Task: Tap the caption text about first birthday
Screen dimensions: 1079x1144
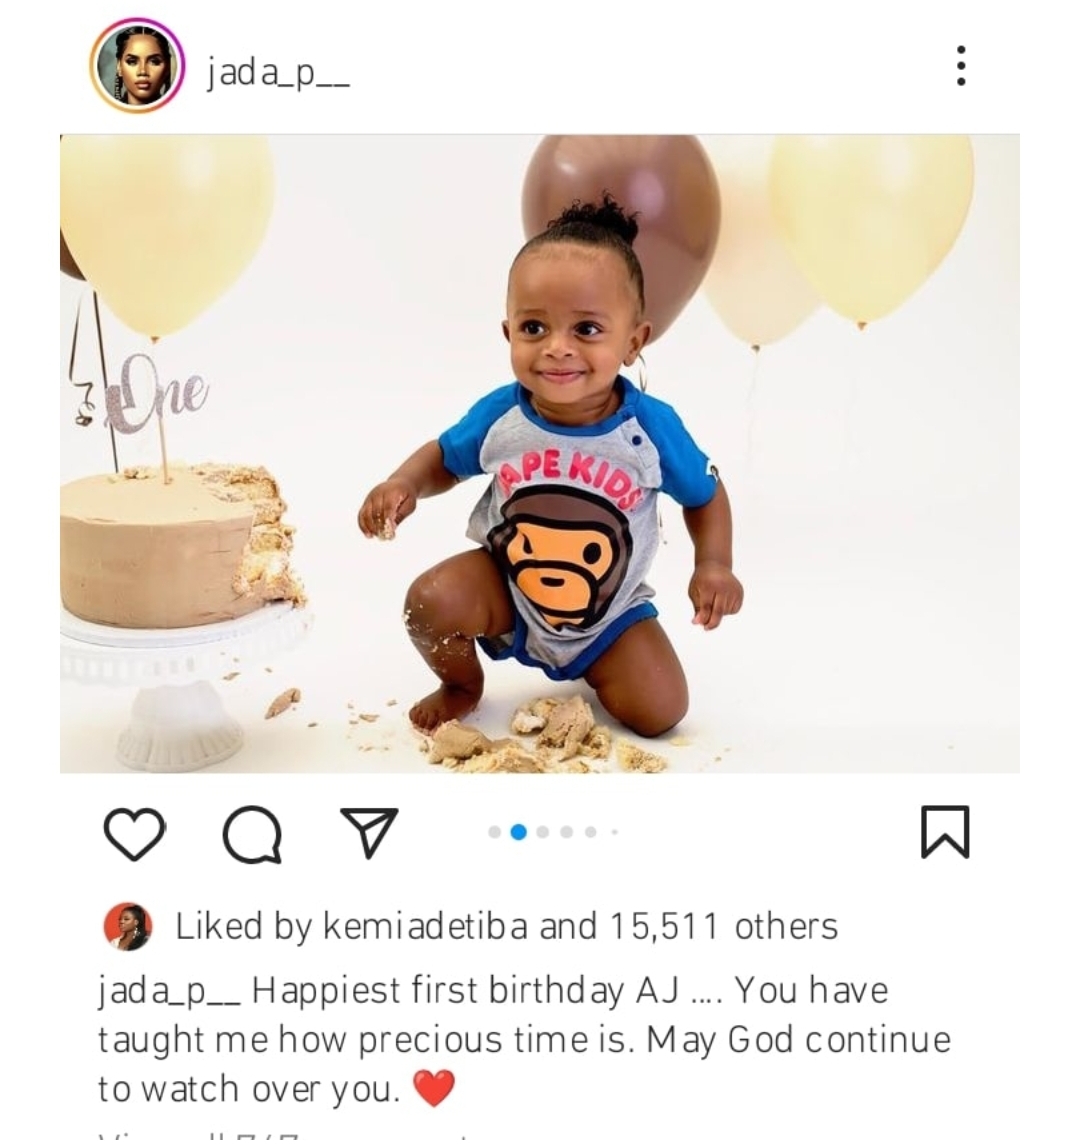Action: (x=525, y=1040)
